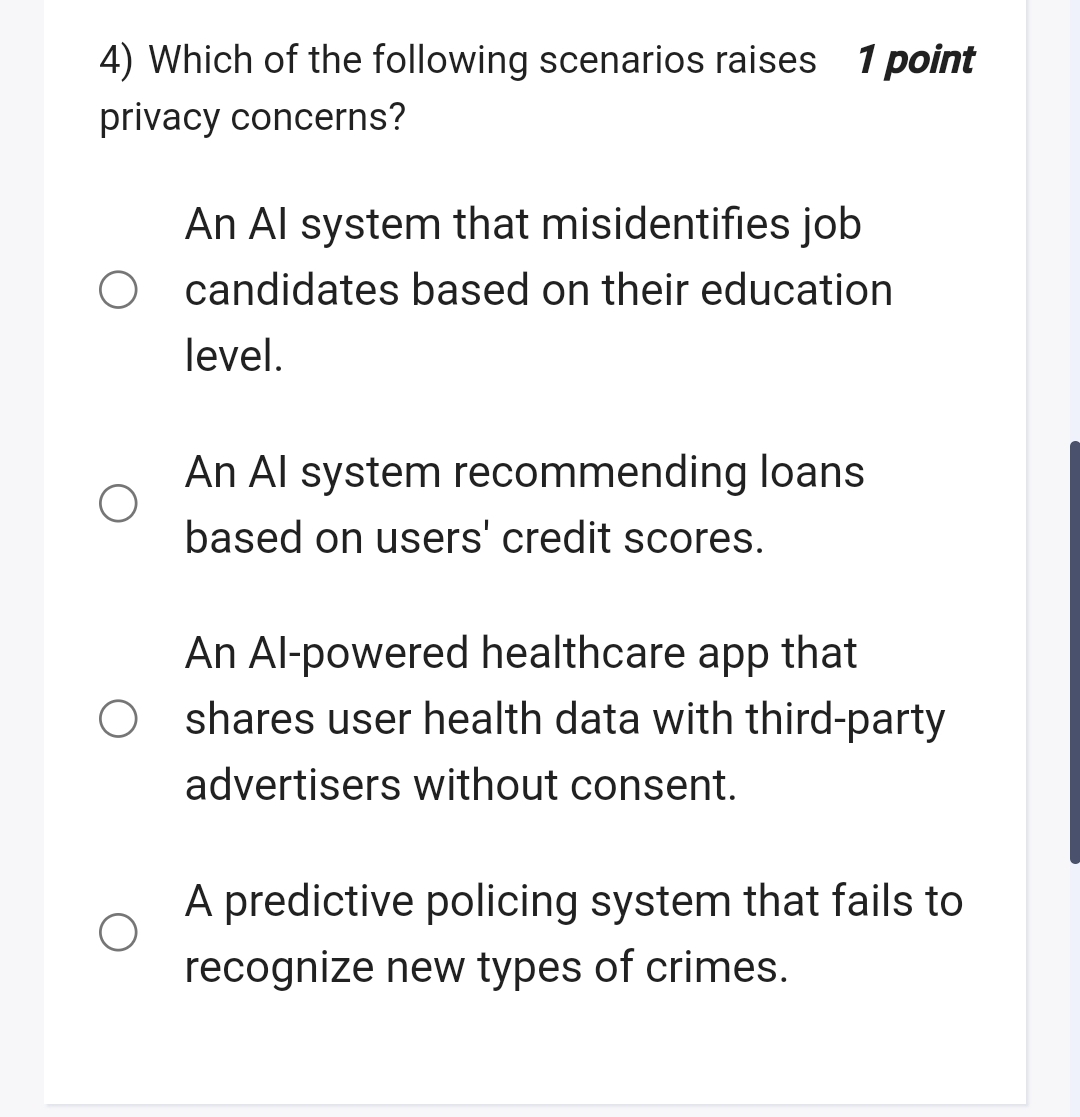Choose the recommending loans radio option
The width and height of the screenshot is (1080, 1117).
tap(118, 505)
